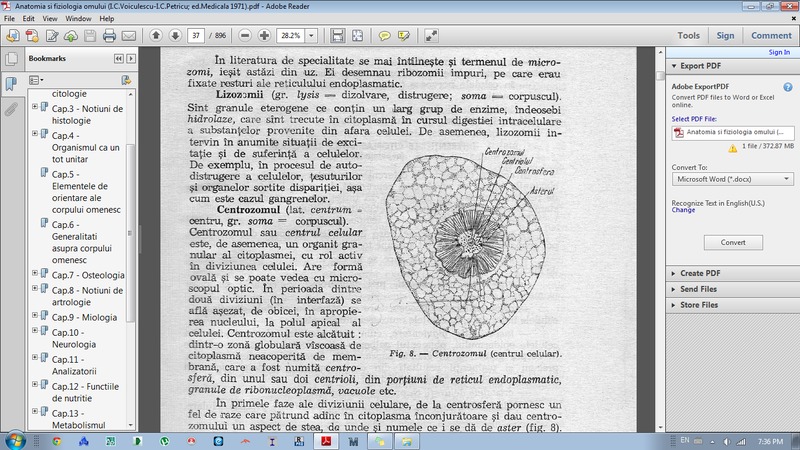Image resolution: width=800 pixels, height=450 pixels.
Task: Add a sticky note comment icon
Action: [x=384, y=35]
